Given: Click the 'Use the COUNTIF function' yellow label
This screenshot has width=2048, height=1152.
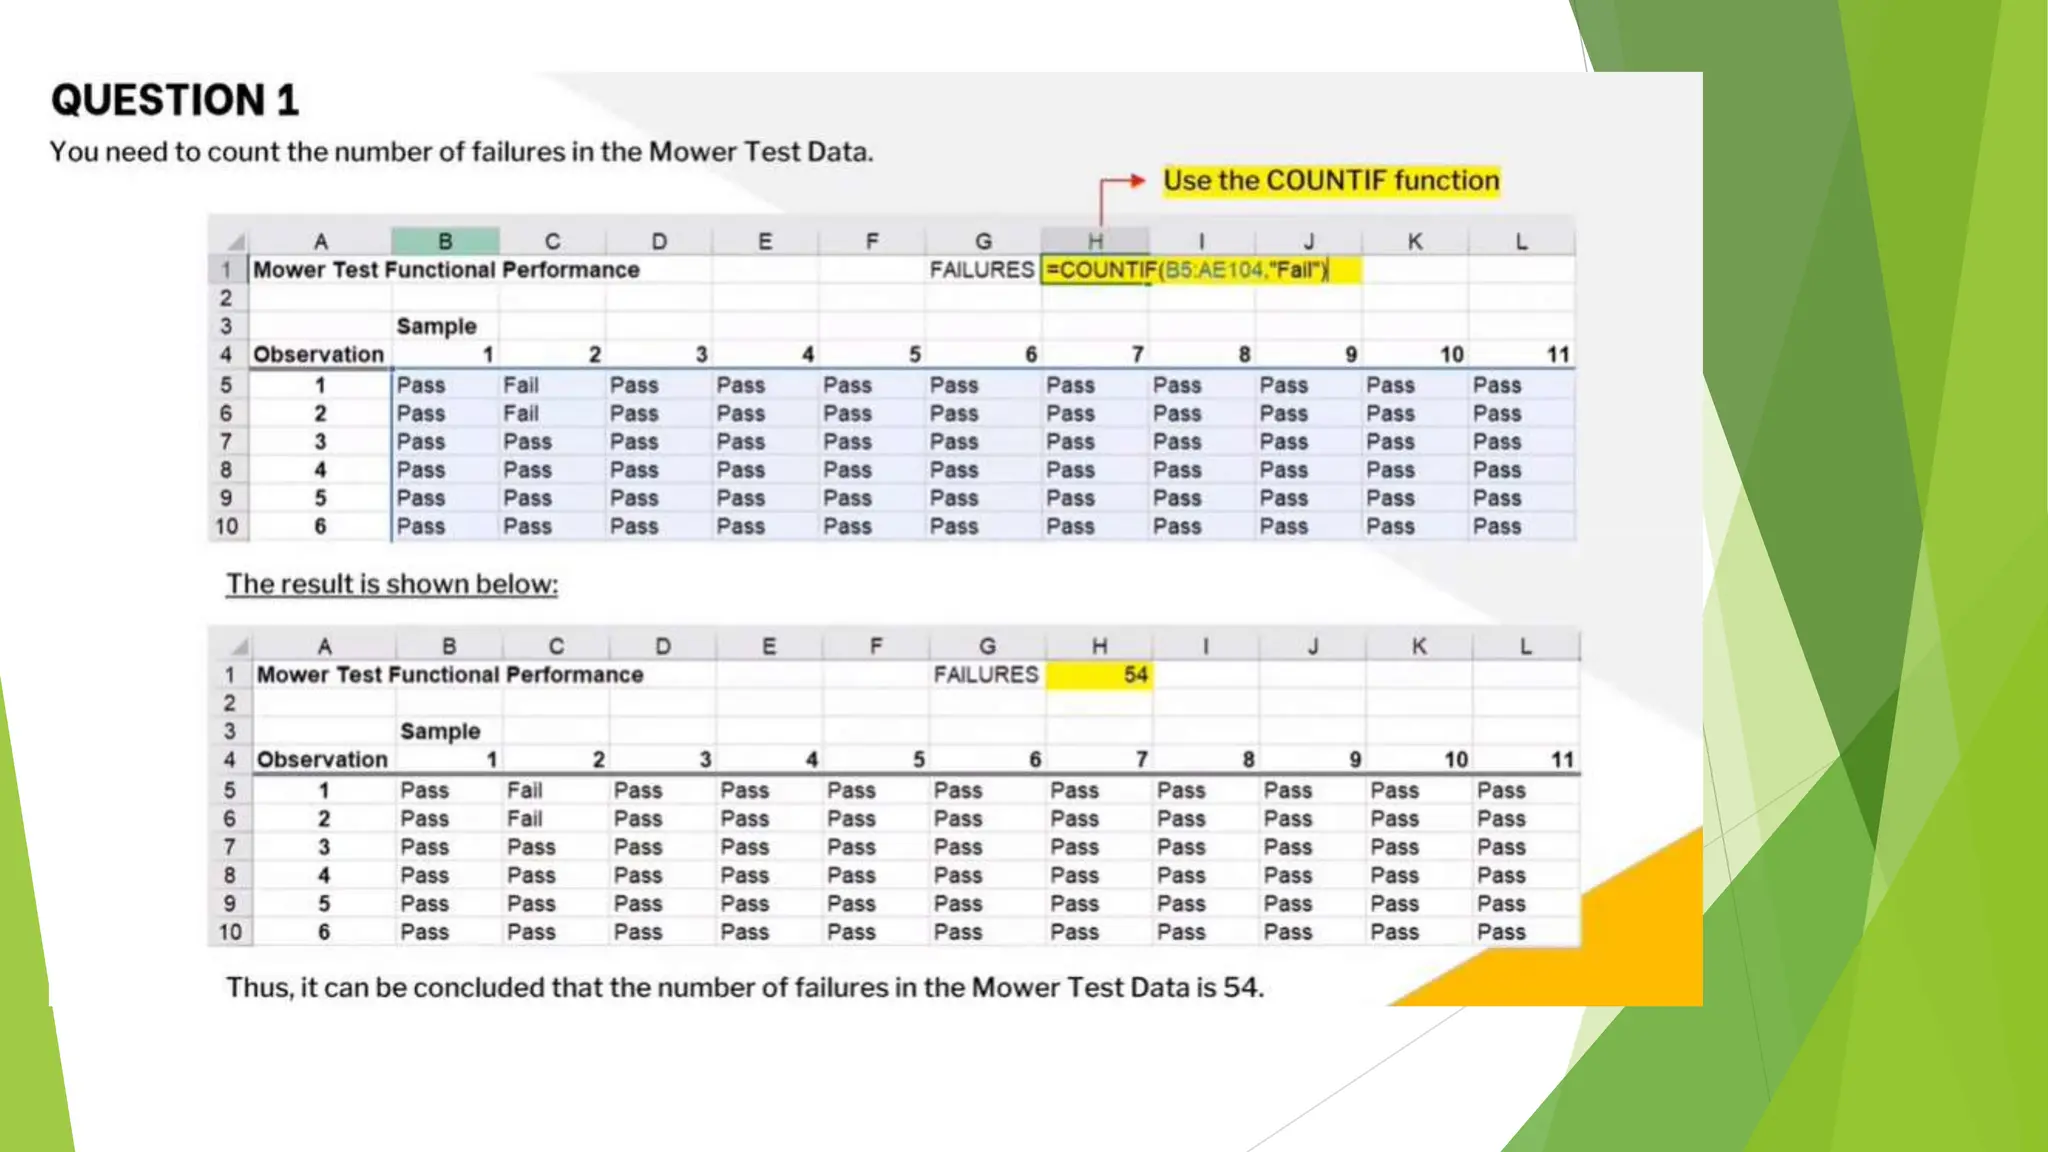Looking at the screenshot, I should coord(1331,181).
